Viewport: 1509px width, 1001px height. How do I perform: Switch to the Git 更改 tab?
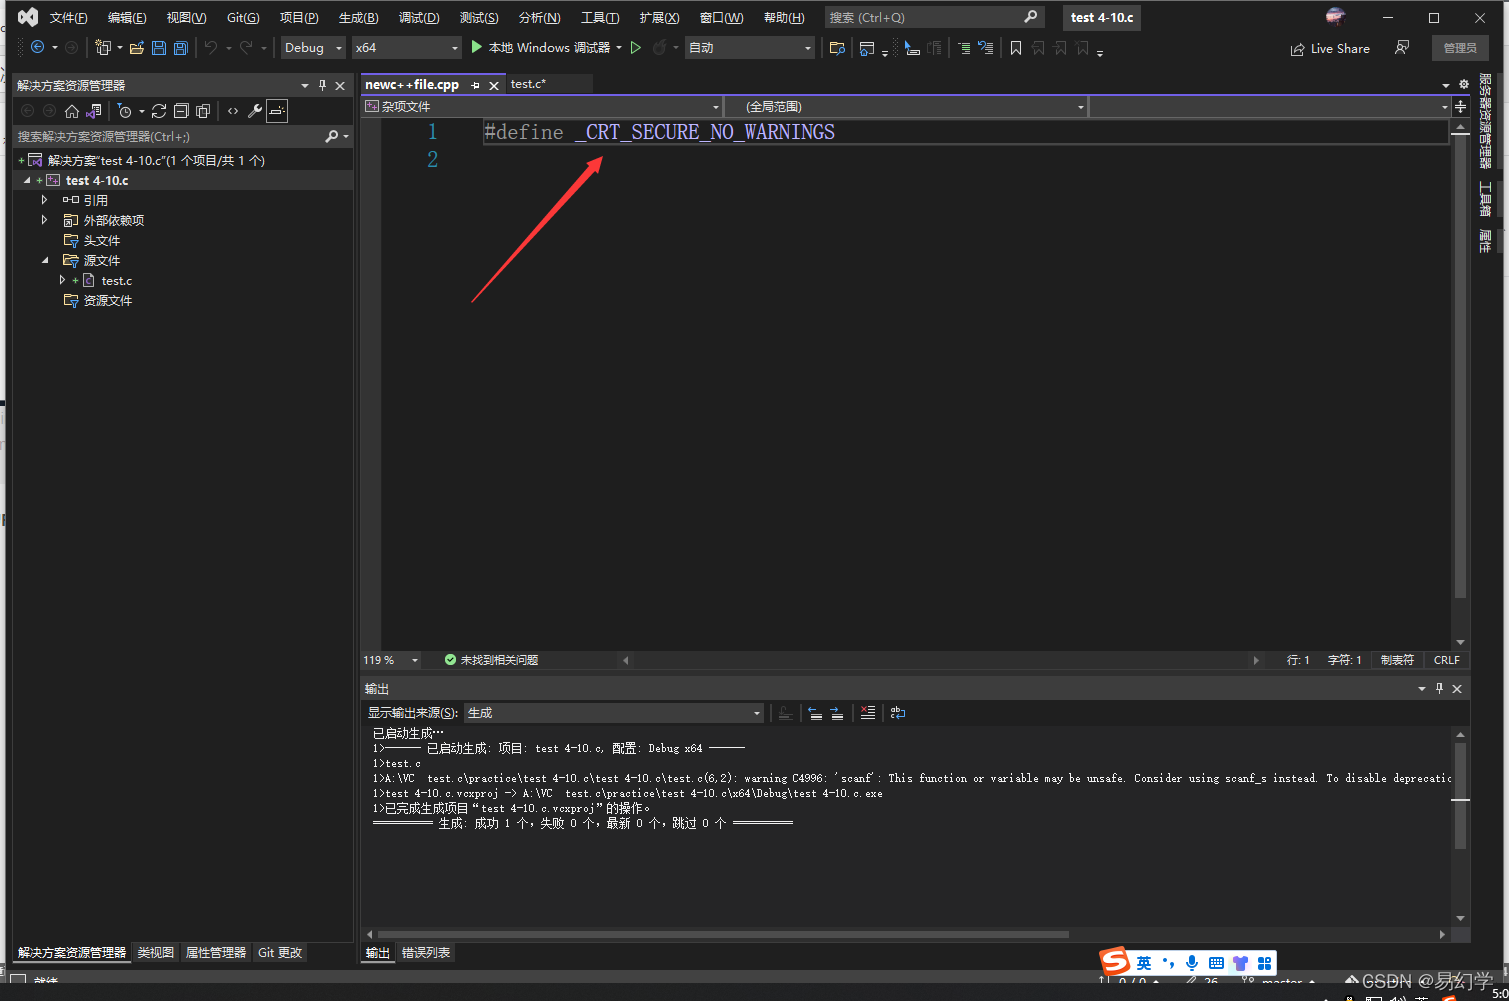(x=280, y=953)
